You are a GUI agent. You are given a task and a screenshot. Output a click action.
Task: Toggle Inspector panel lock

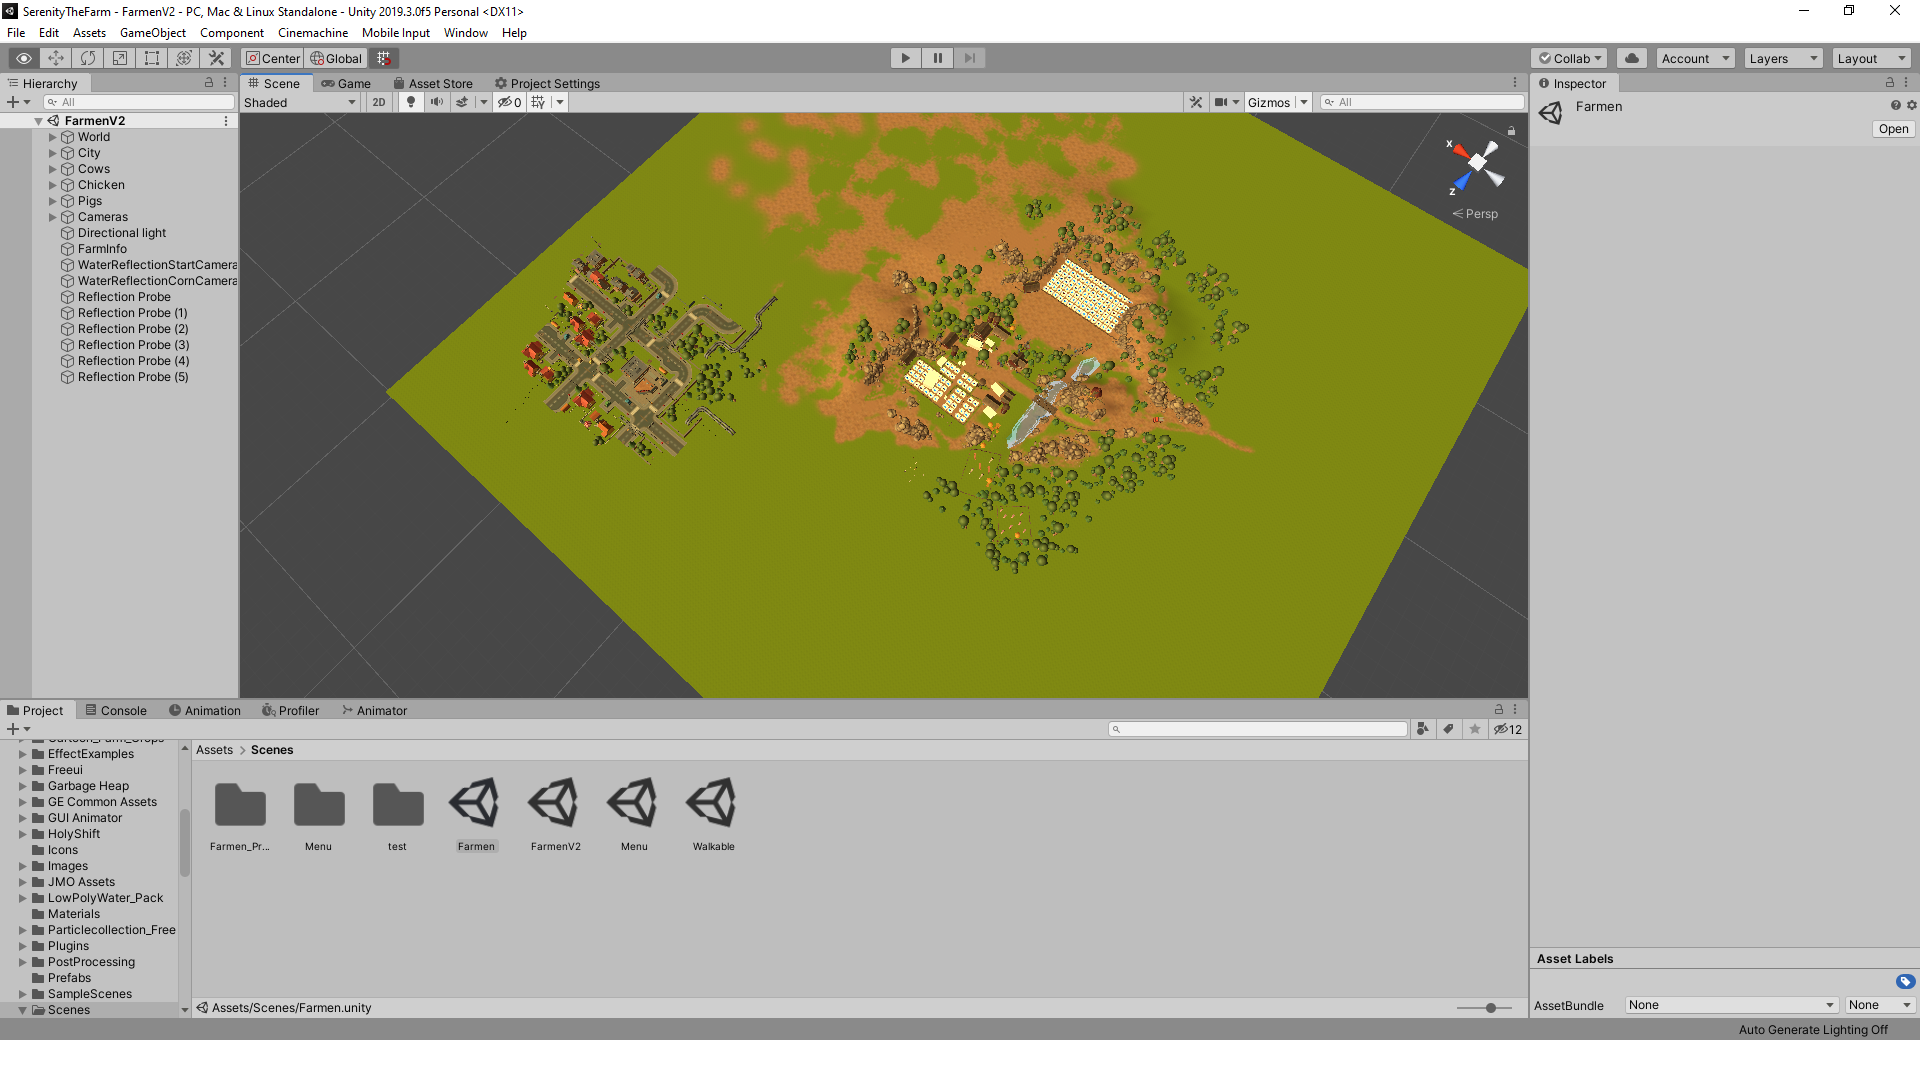click(1890, 83)
